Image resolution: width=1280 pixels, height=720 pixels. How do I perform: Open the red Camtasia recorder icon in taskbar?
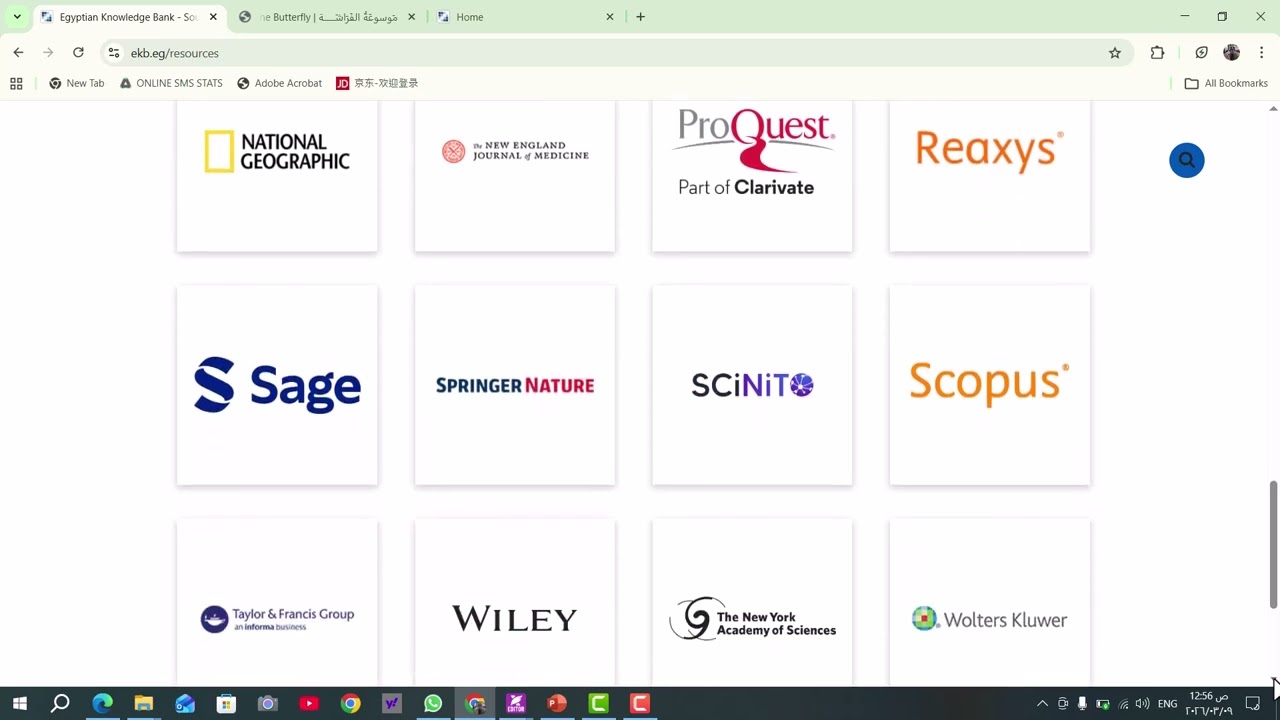(x=640, y=704)
